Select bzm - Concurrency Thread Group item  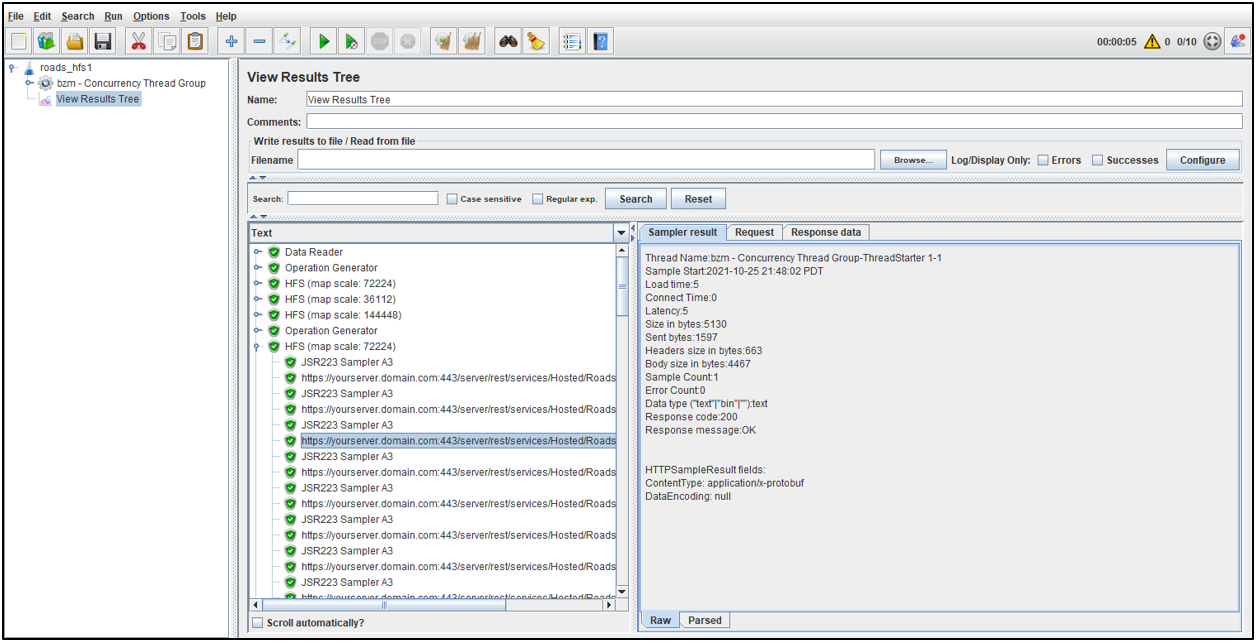pyautogui.click(x=130, y=83)
